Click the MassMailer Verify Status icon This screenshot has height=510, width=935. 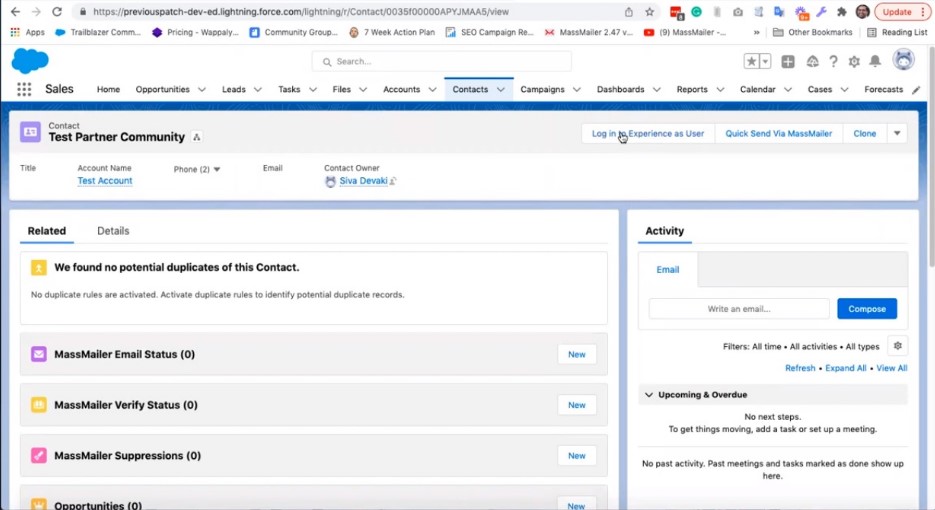tap(39, 405)
